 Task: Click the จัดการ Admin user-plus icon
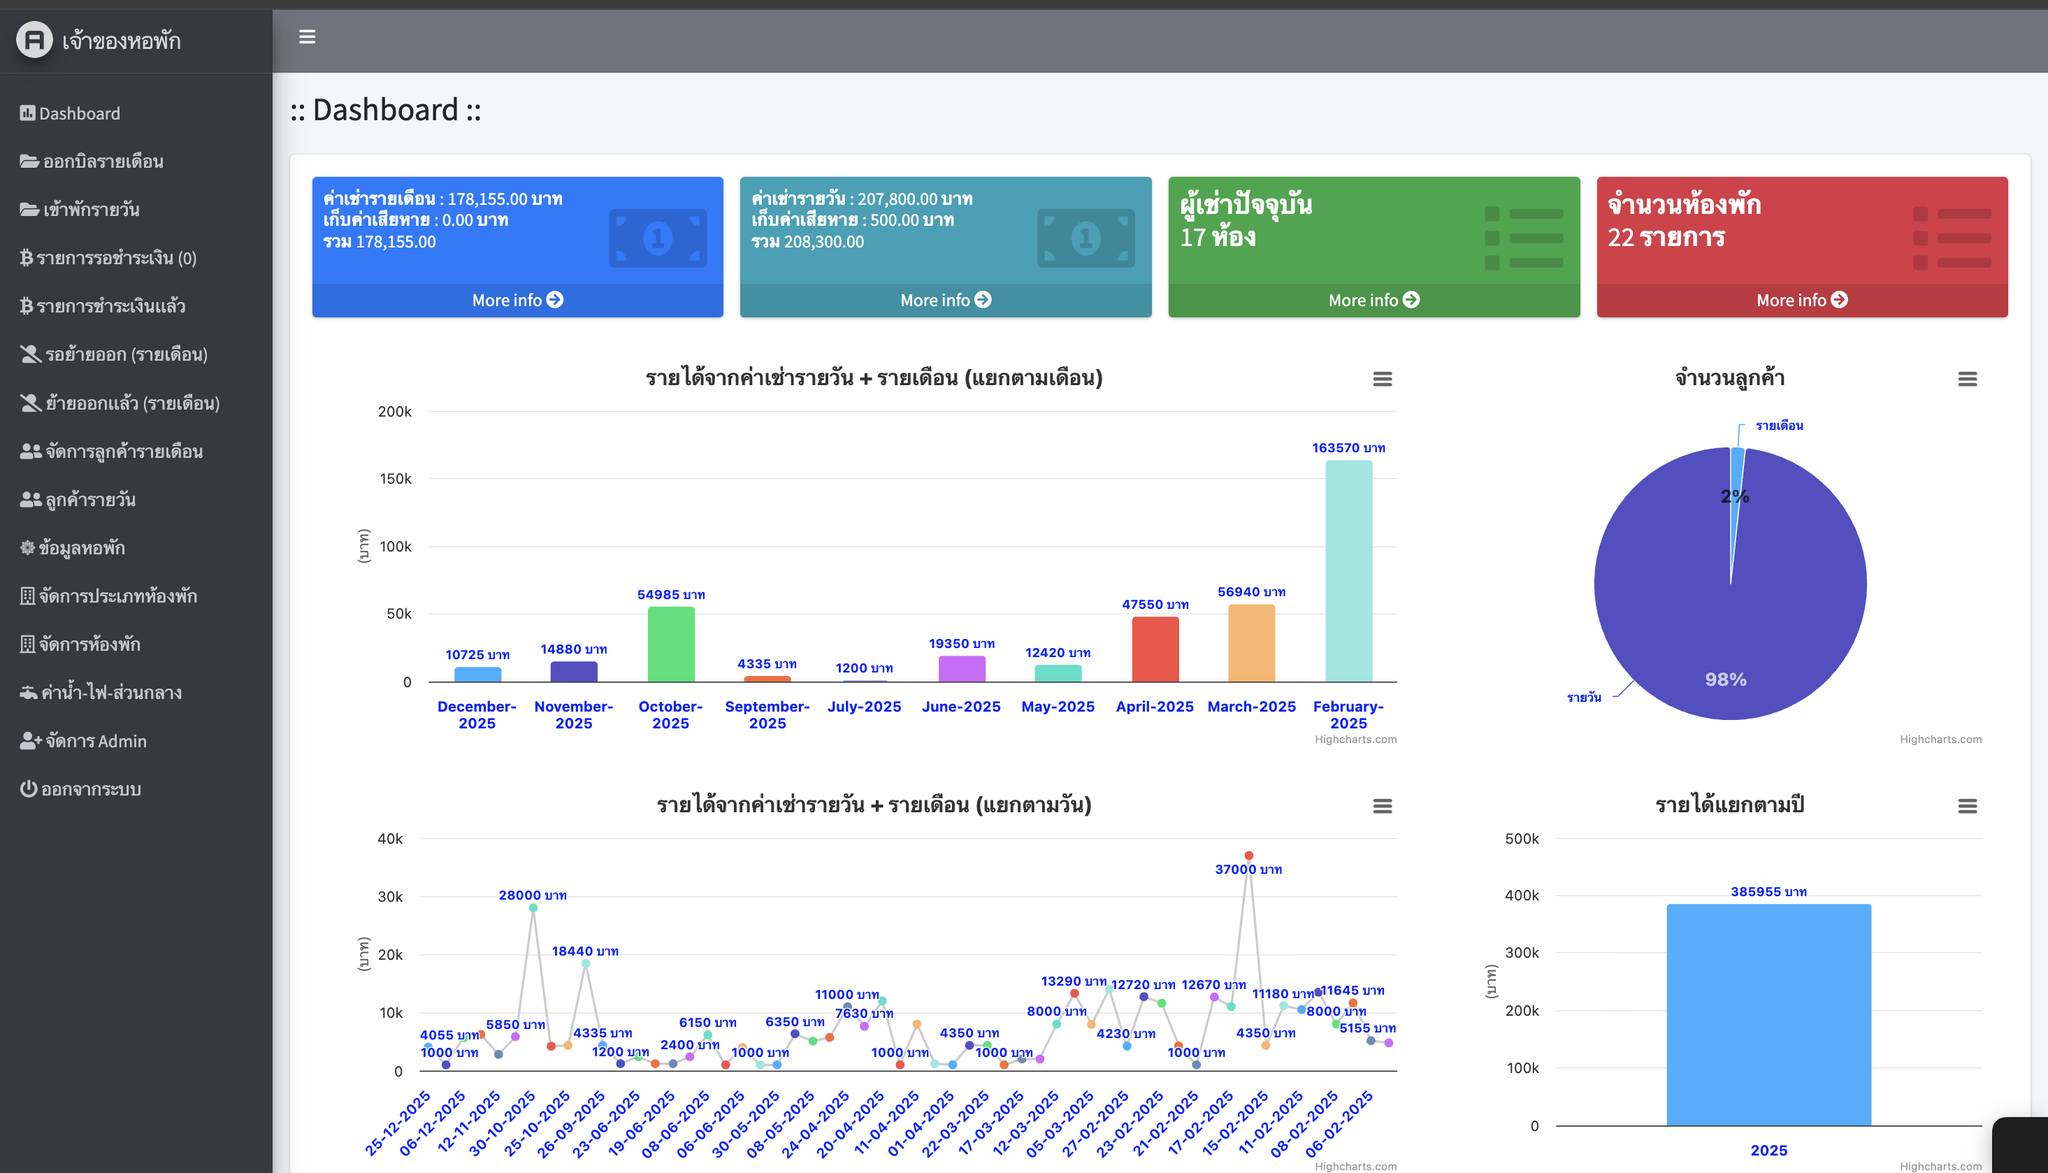30,741
